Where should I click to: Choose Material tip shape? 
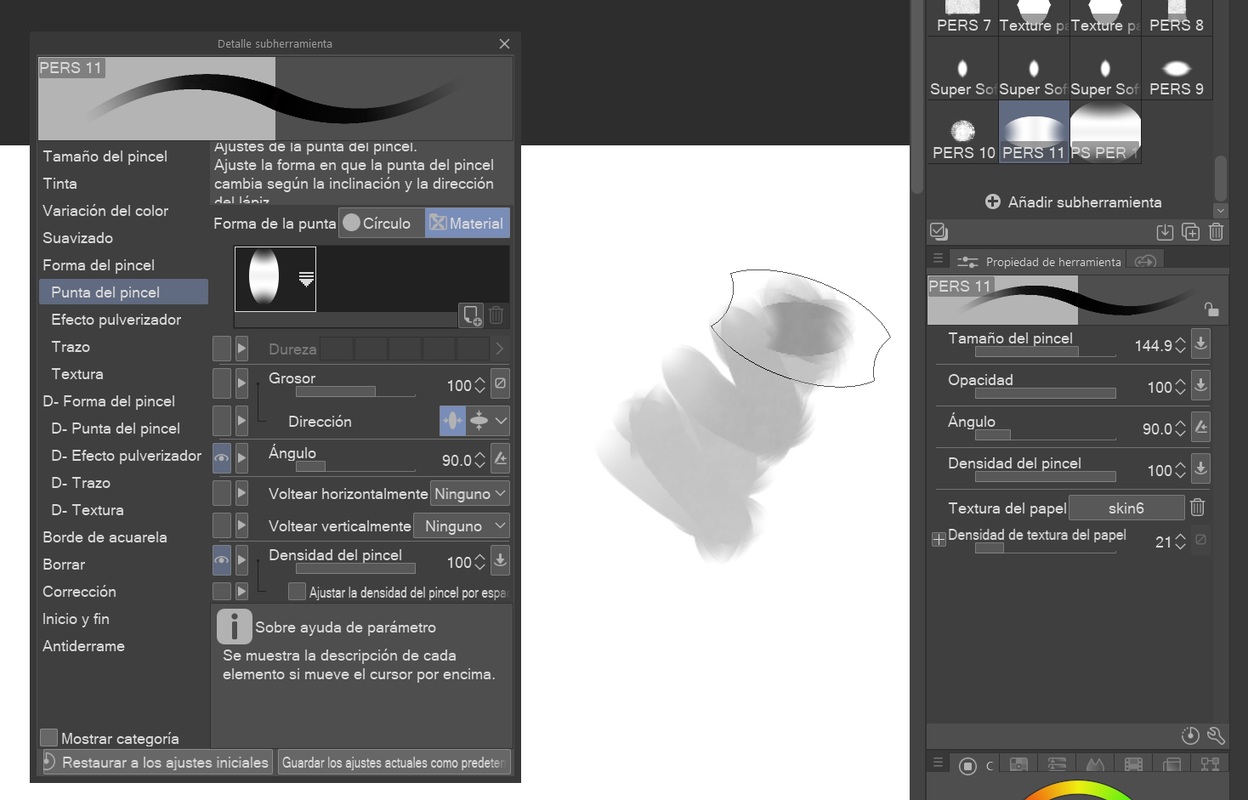(467, 223)
